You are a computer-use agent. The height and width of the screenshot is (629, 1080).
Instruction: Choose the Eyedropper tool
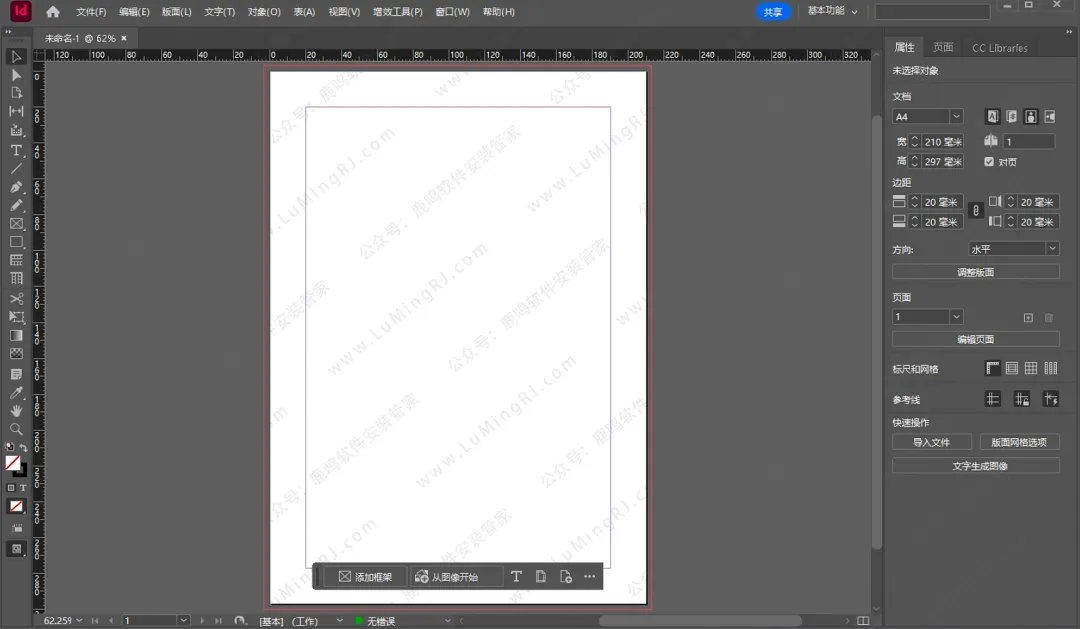pyautogui.click(x=16, y=392)
